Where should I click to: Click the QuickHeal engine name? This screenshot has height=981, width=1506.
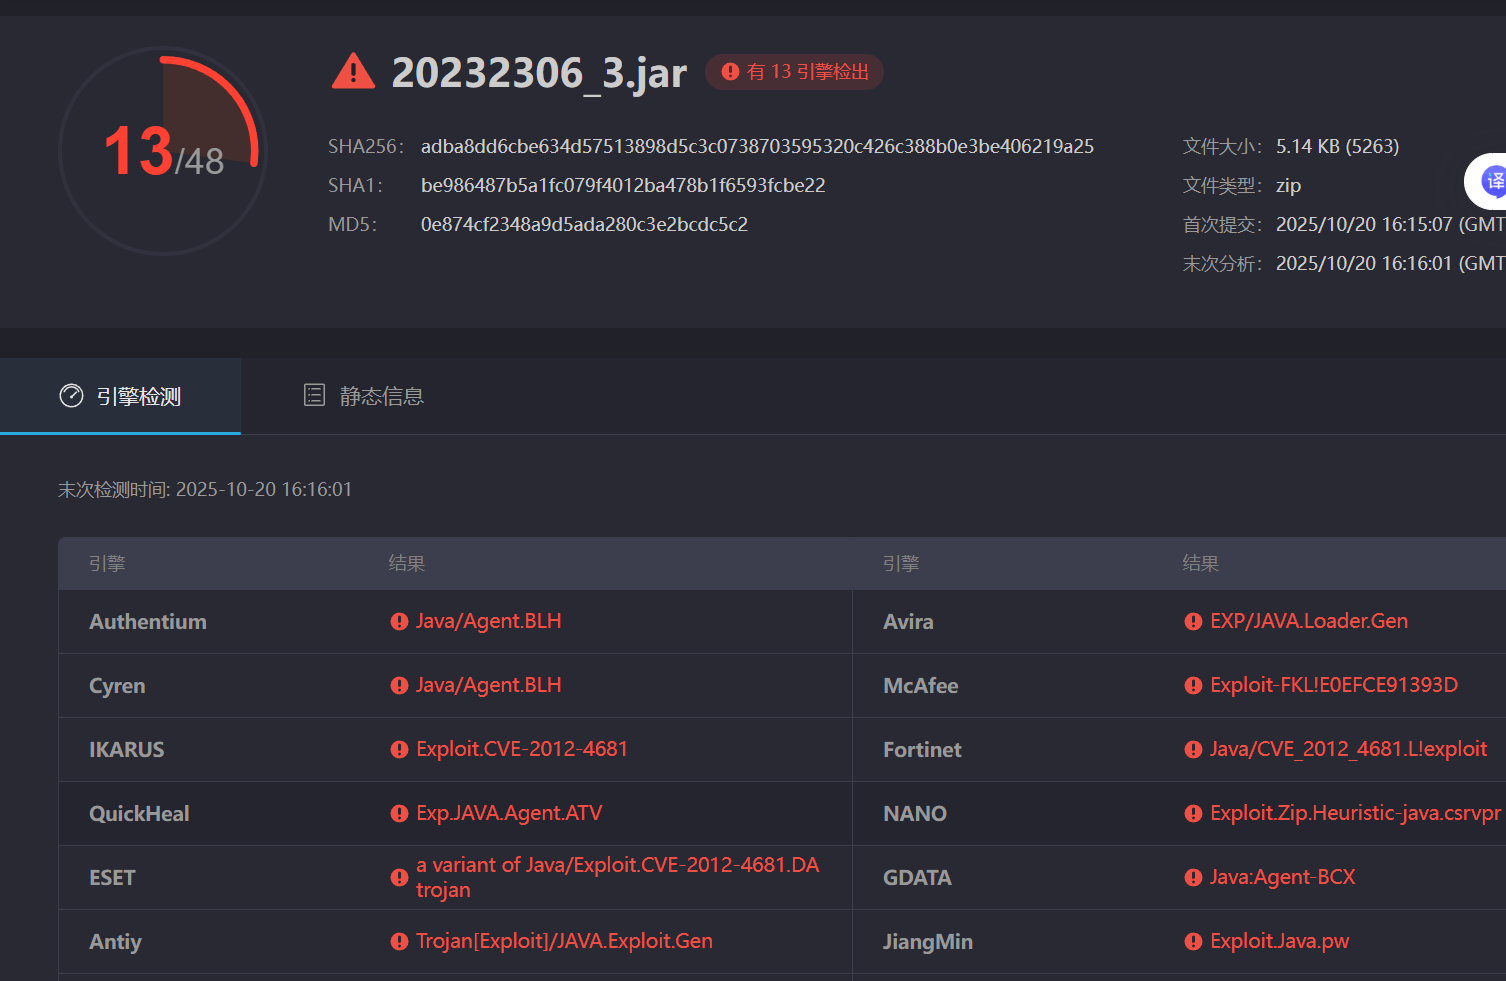139,814
